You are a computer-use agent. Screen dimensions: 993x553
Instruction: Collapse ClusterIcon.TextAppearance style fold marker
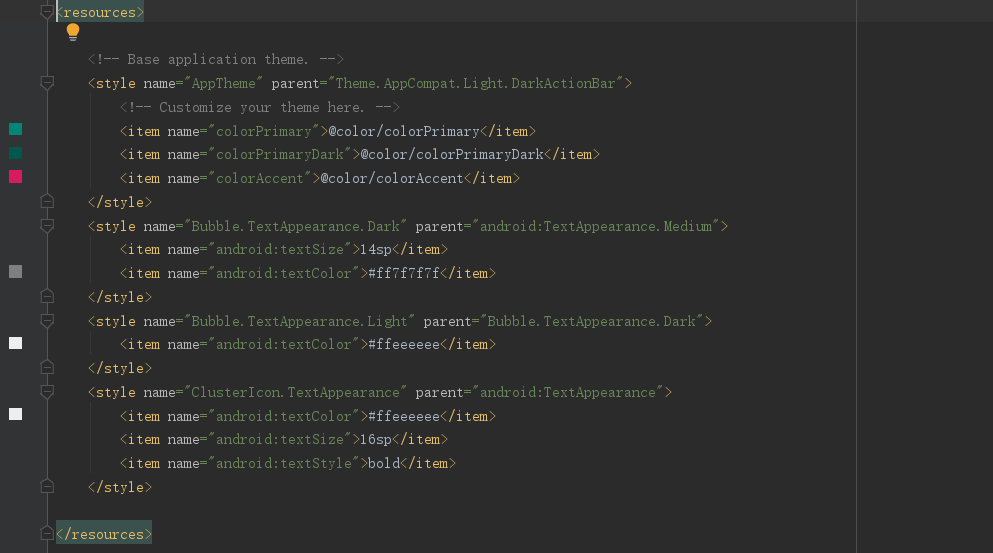[47, 392]
